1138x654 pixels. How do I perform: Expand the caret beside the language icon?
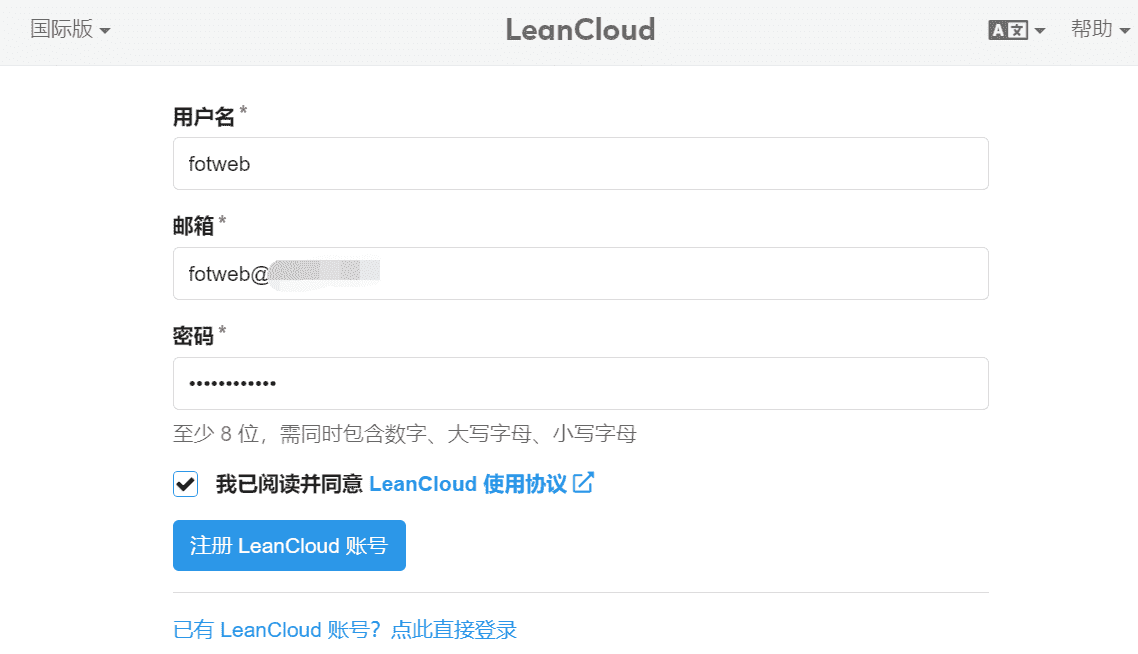[x=1040, y=30]
